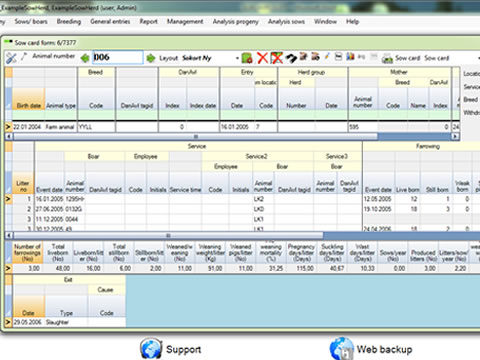Click the service grid horizontal scrollbar
The image size is (480, 360).
pyautogui.click(x=168, y=235)
